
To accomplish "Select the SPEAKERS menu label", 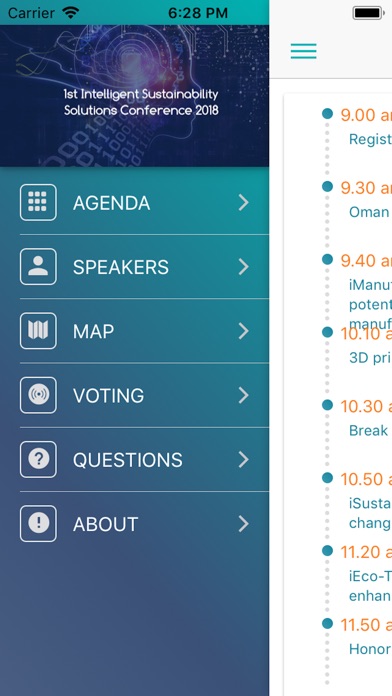I will click(121, 267).
